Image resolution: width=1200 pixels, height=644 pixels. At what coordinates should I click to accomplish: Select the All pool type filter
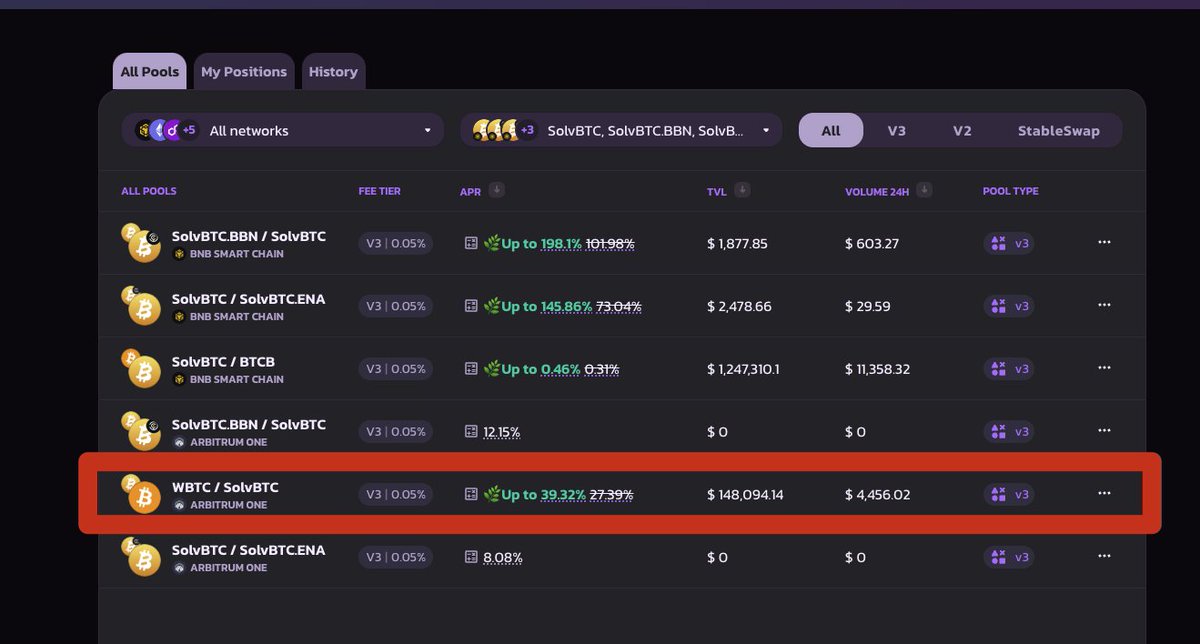point(831,130)
